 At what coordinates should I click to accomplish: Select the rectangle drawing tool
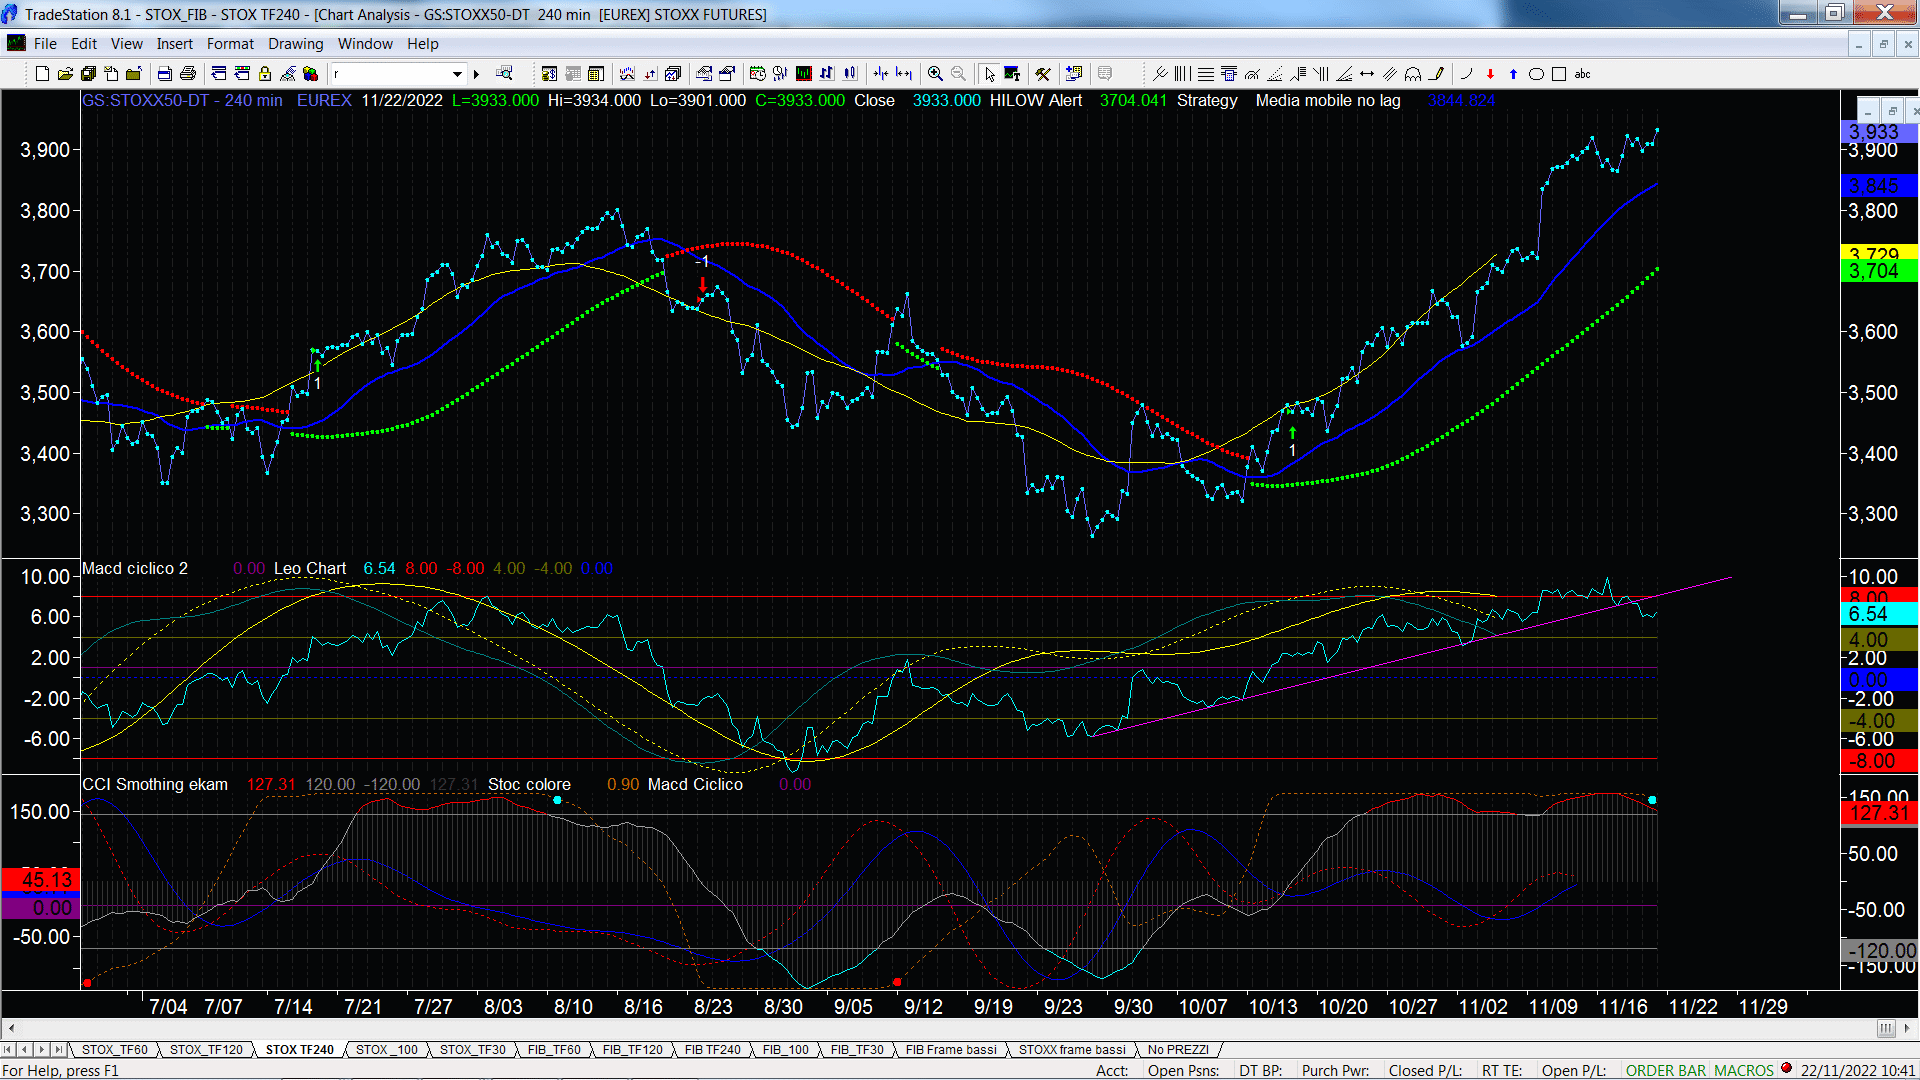(1559, 74)
